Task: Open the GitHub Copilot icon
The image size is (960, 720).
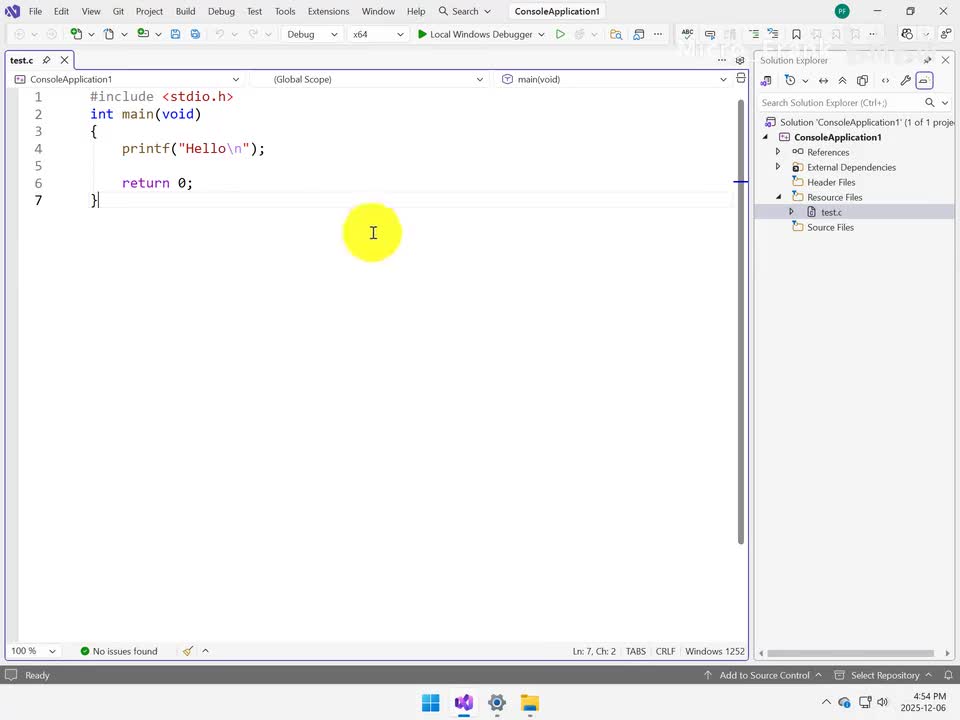Action: (907, 34)
